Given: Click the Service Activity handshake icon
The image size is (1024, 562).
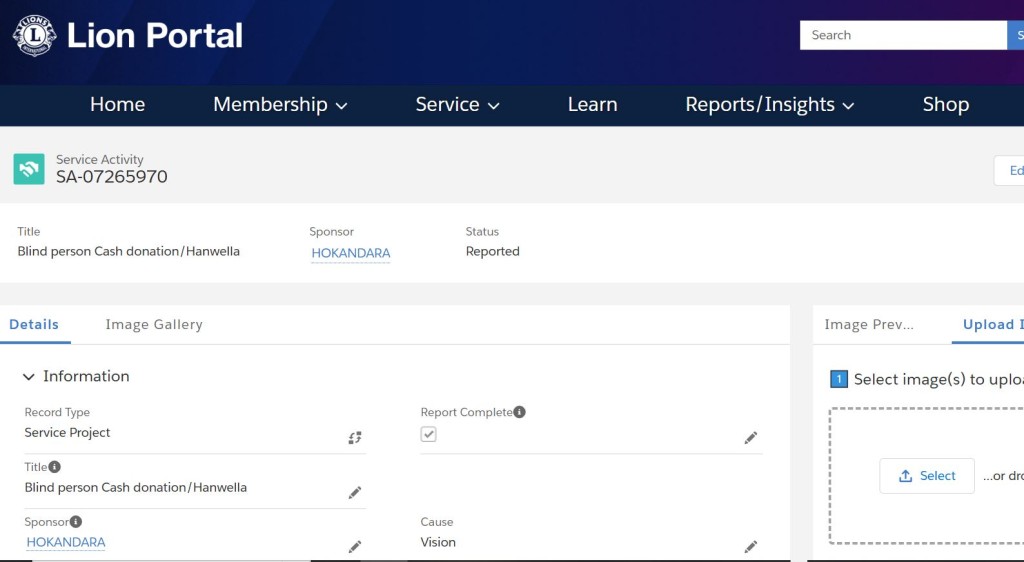Looking at the screenshot, I should pos(29,169).
